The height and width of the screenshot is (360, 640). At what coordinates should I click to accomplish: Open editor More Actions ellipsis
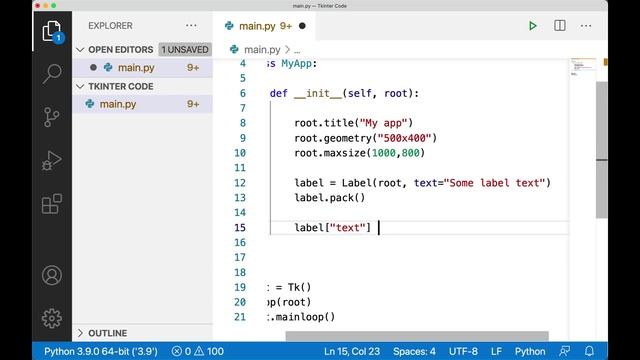pos(586,26)
